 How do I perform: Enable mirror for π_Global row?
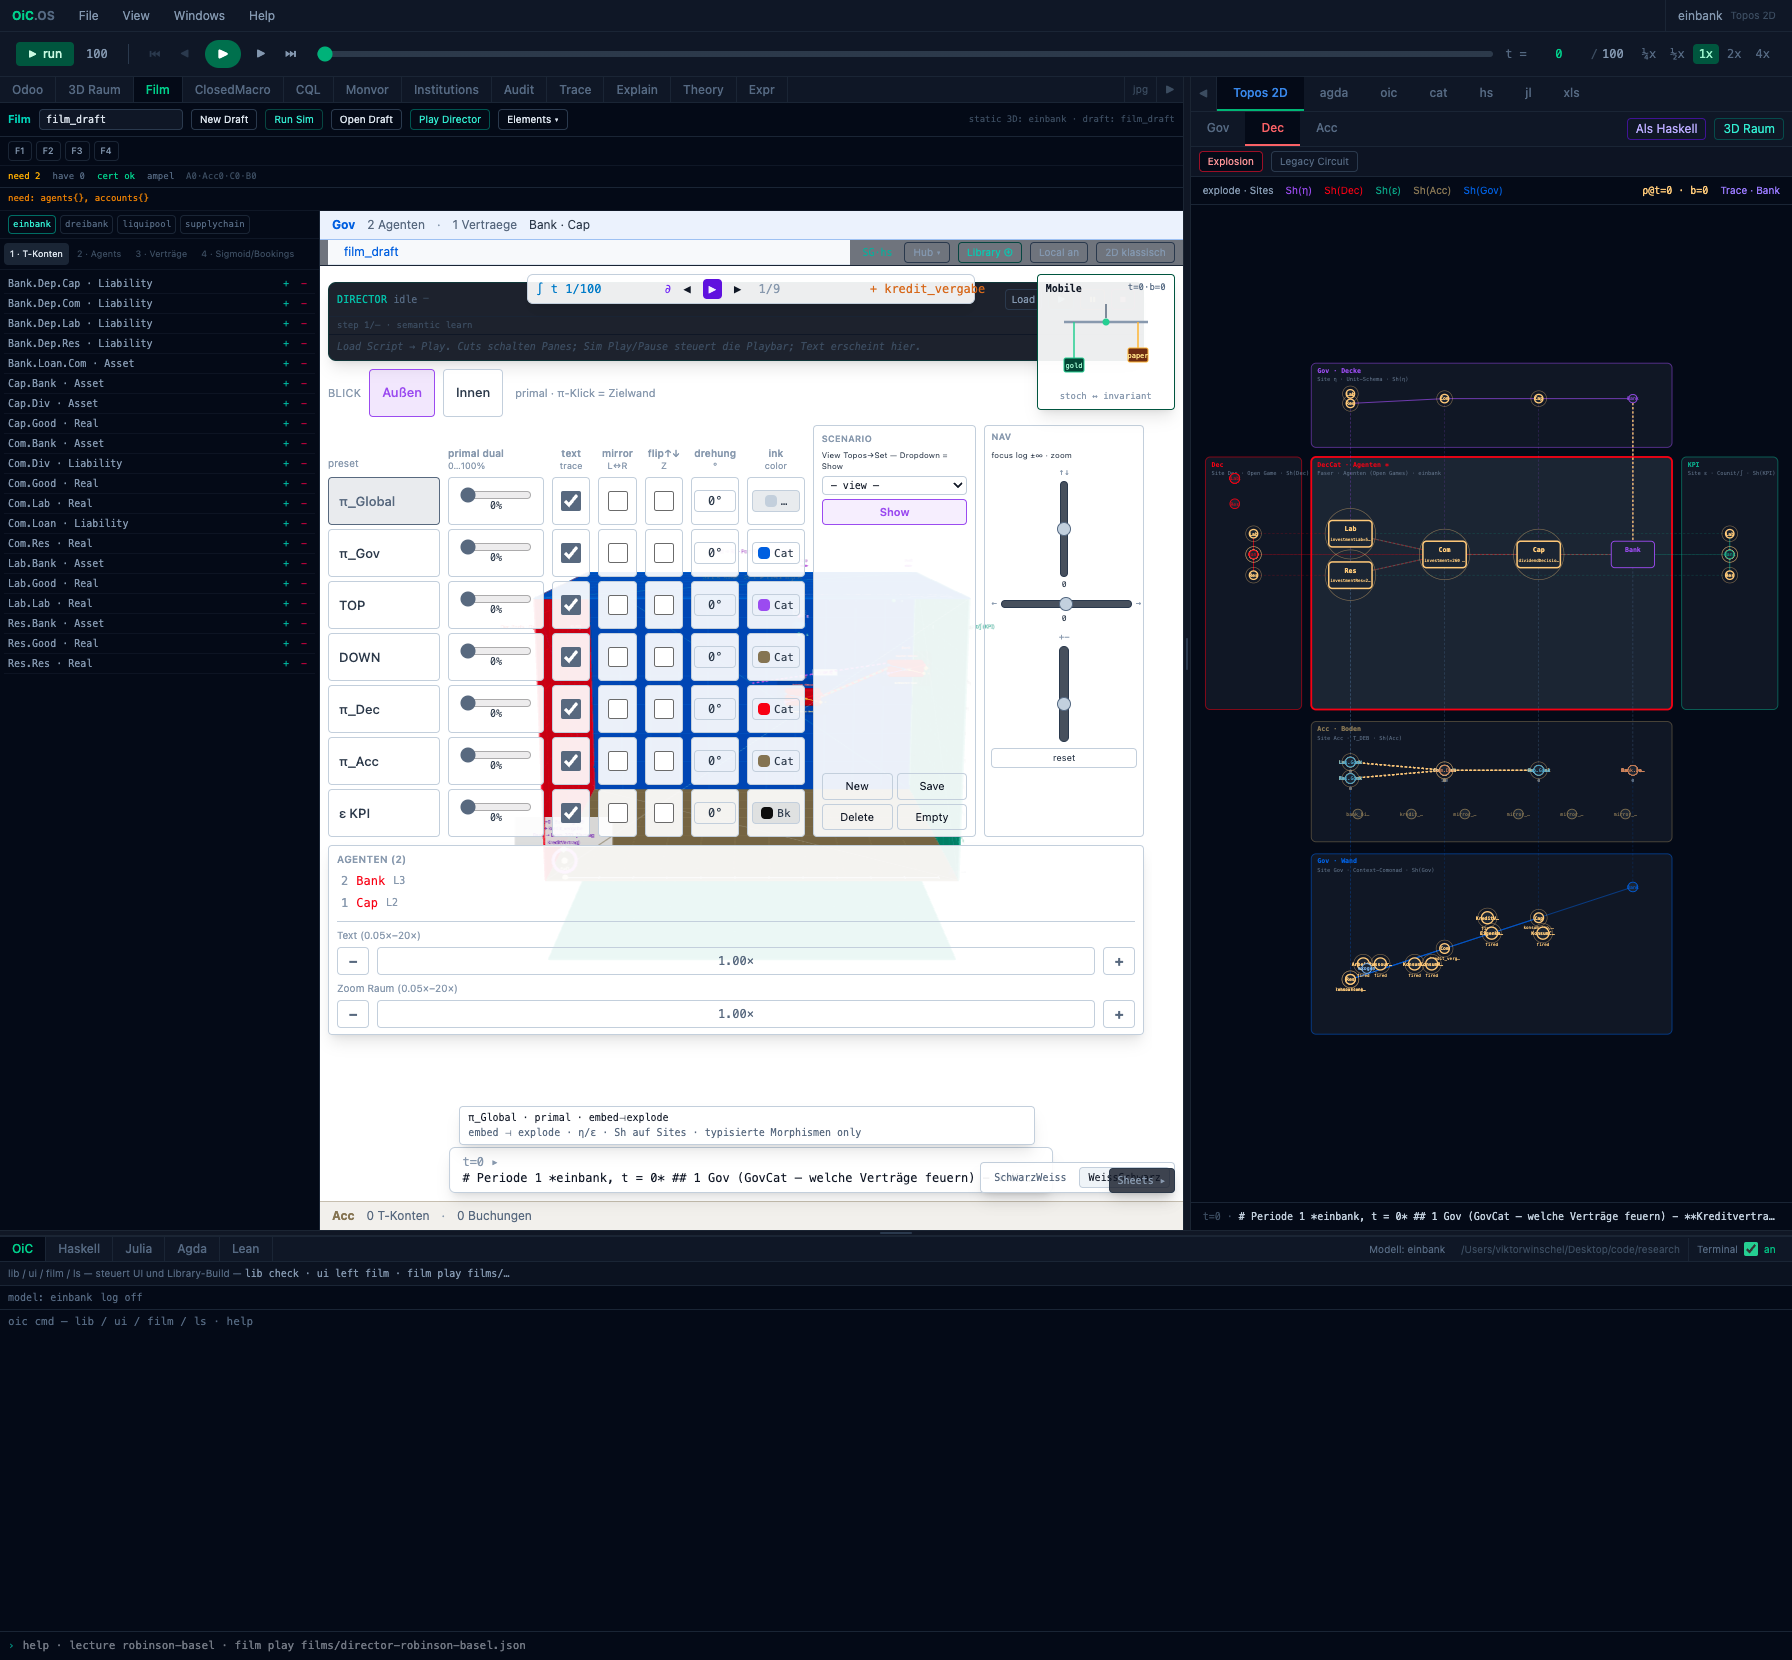click(618, 501)
